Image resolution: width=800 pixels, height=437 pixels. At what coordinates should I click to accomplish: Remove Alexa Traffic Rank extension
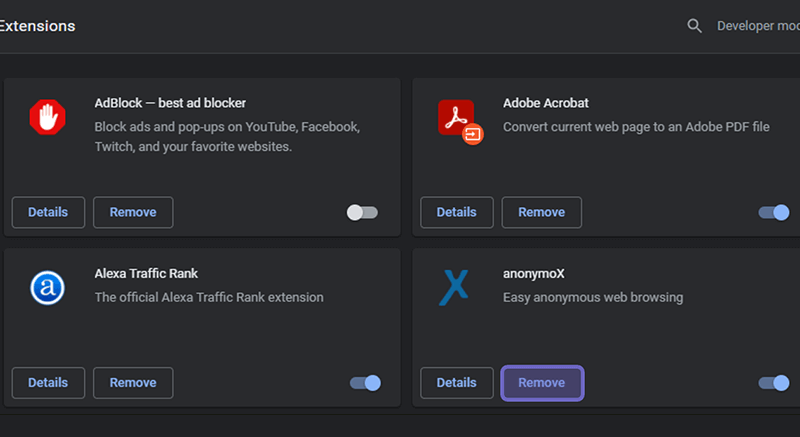pos(133,383)
